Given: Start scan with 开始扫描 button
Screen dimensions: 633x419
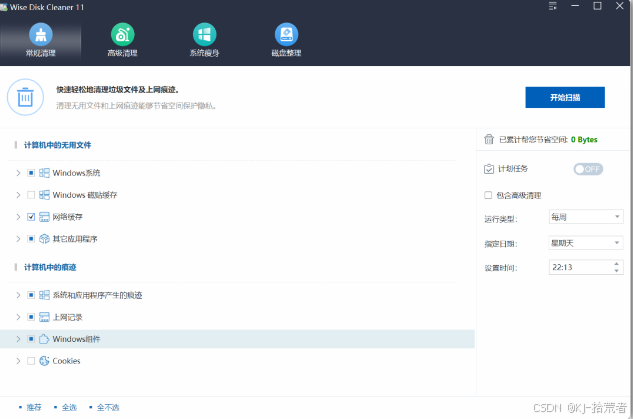Looking at the screenshot, I should pyautogui.click(x=565, y=97).
